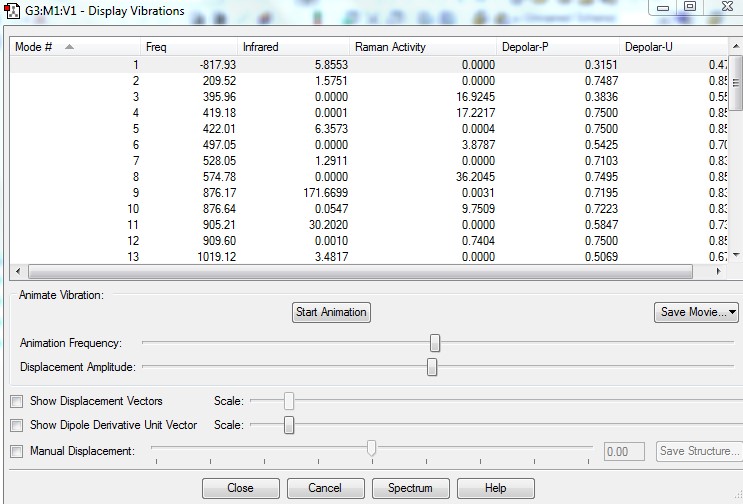Click the table's vertical scroll down arrow
The width and height of the screenshot is (743, 504).
[x=736, y=255]
